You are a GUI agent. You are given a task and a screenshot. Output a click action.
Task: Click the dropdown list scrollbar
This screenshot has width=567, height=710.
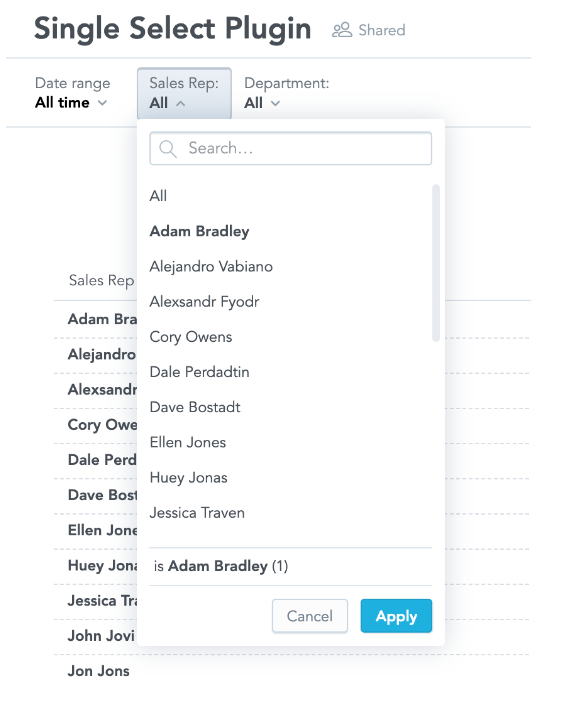pos(436,263)
